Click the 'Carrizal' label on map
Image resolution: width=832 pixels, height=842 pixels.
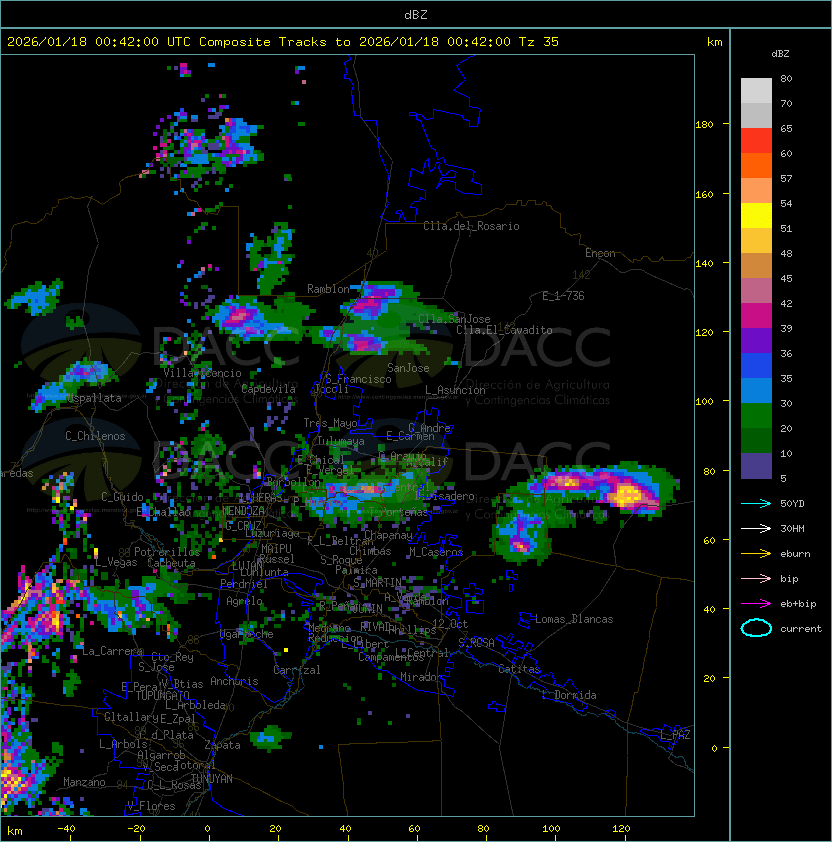[x=297, y=670]
